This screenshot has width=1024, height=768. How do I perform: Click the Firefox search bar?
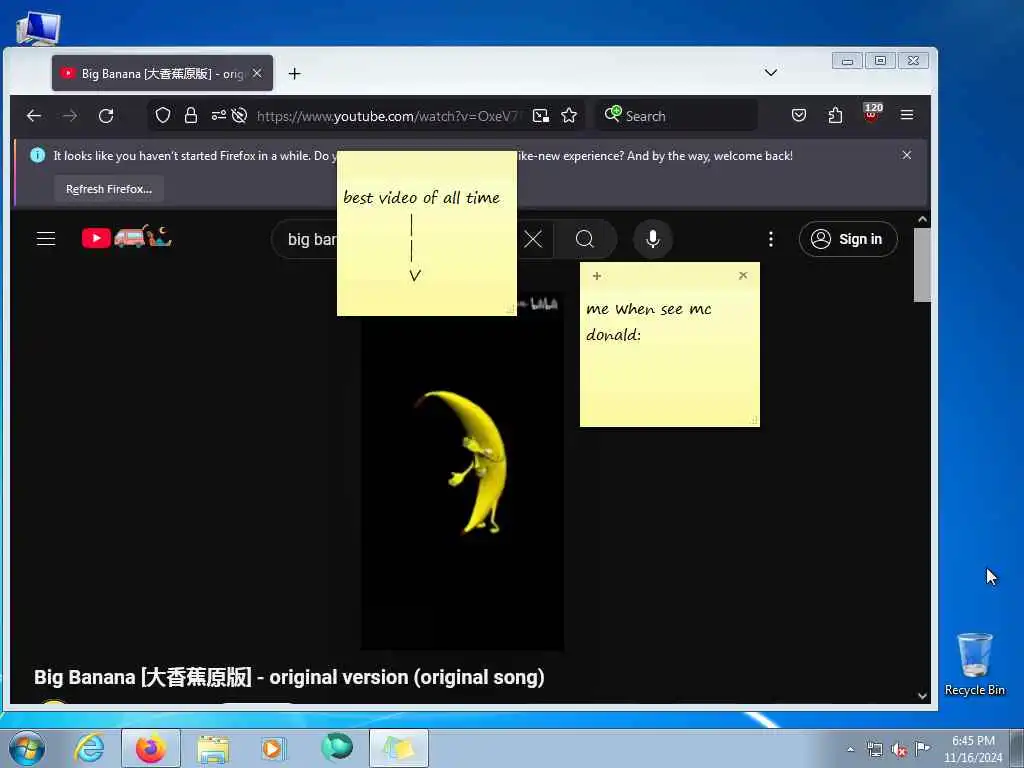click(677, 116)
